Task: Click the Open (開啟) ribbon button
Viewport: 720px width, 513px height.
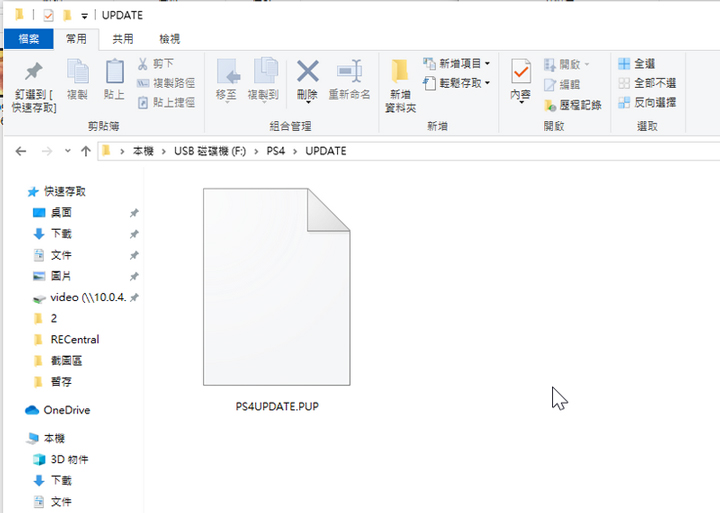Action: [x=566, y=64]
